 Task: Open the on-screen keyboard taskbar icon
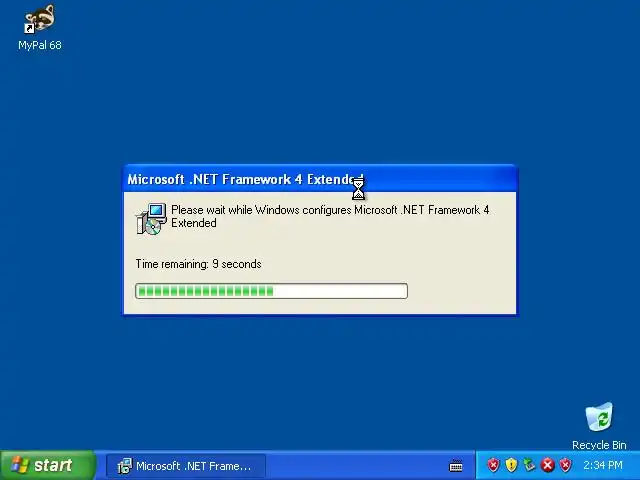pos(456,466)
